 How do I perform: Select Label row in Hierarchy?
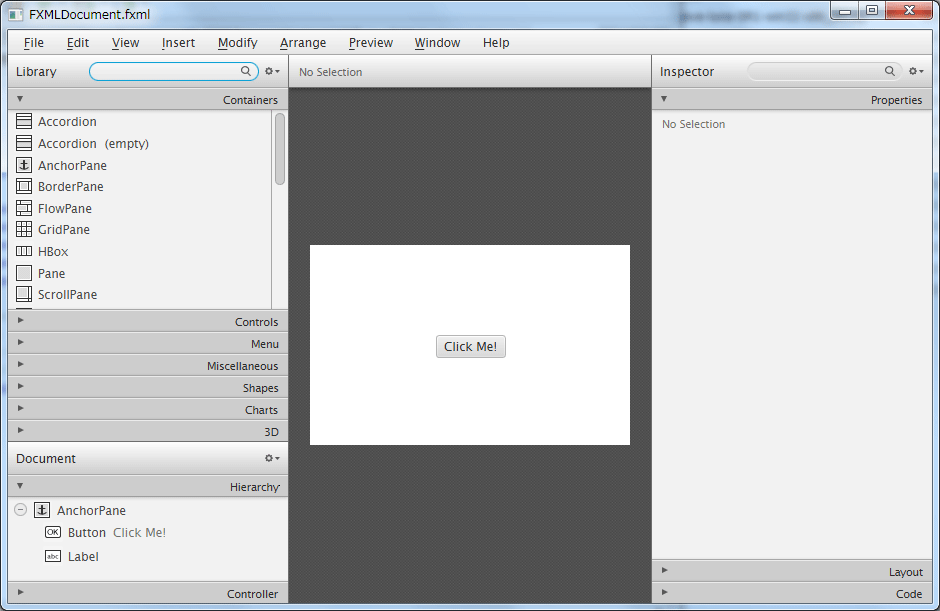tap(148, 556)
